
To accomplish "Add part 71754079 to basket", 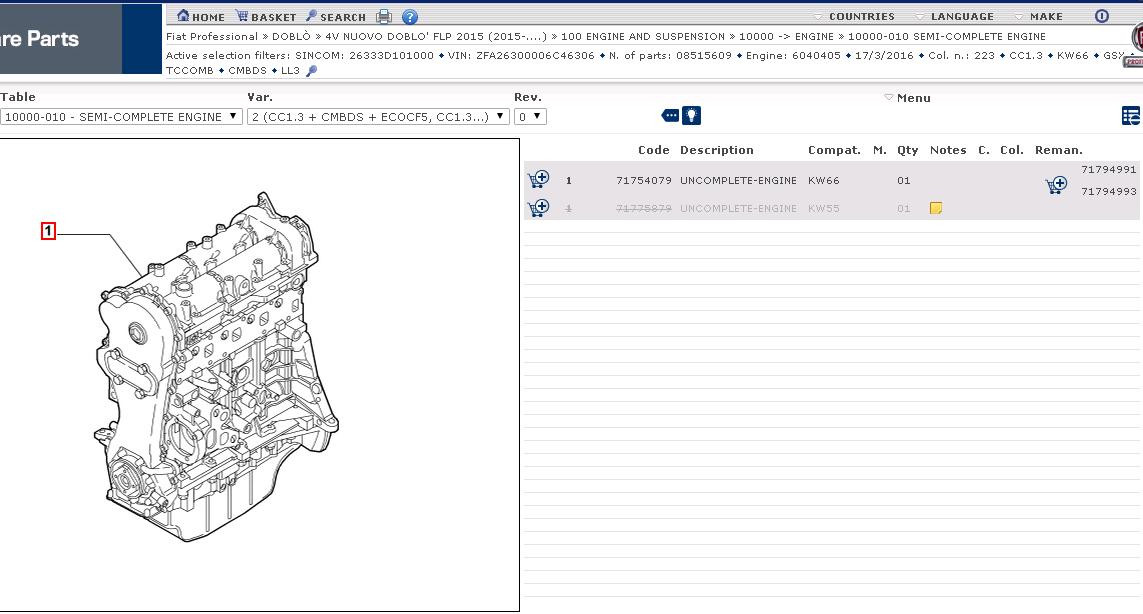I will click(x=538, y=180).
